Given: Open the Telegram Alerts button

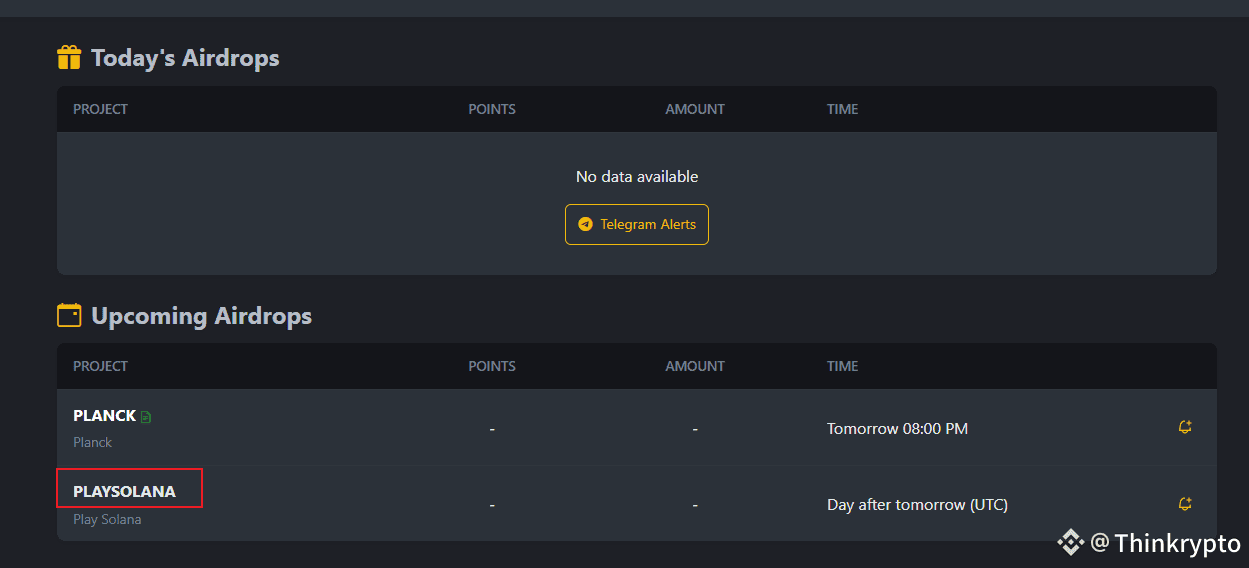Looking at the screenshot, I should pos(637,225).
